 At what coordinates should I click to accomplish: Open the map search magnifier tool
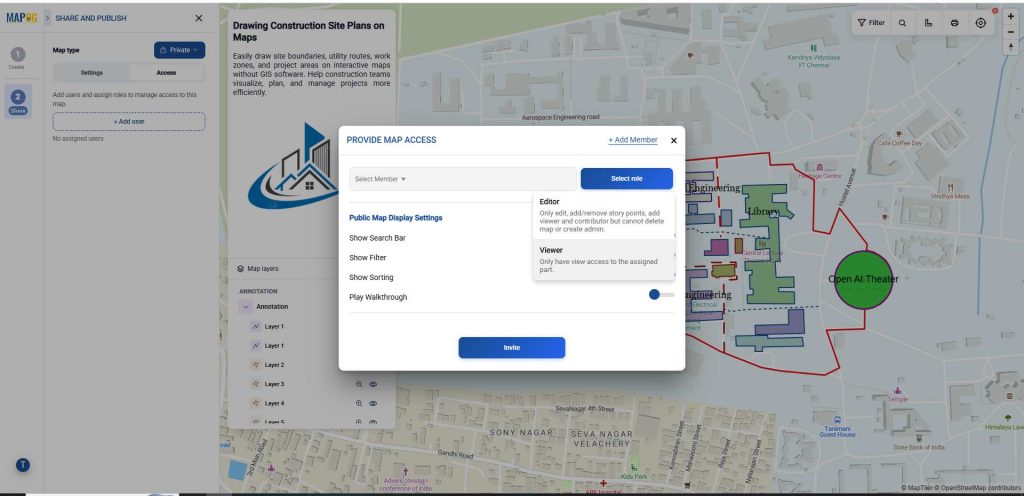902,23
